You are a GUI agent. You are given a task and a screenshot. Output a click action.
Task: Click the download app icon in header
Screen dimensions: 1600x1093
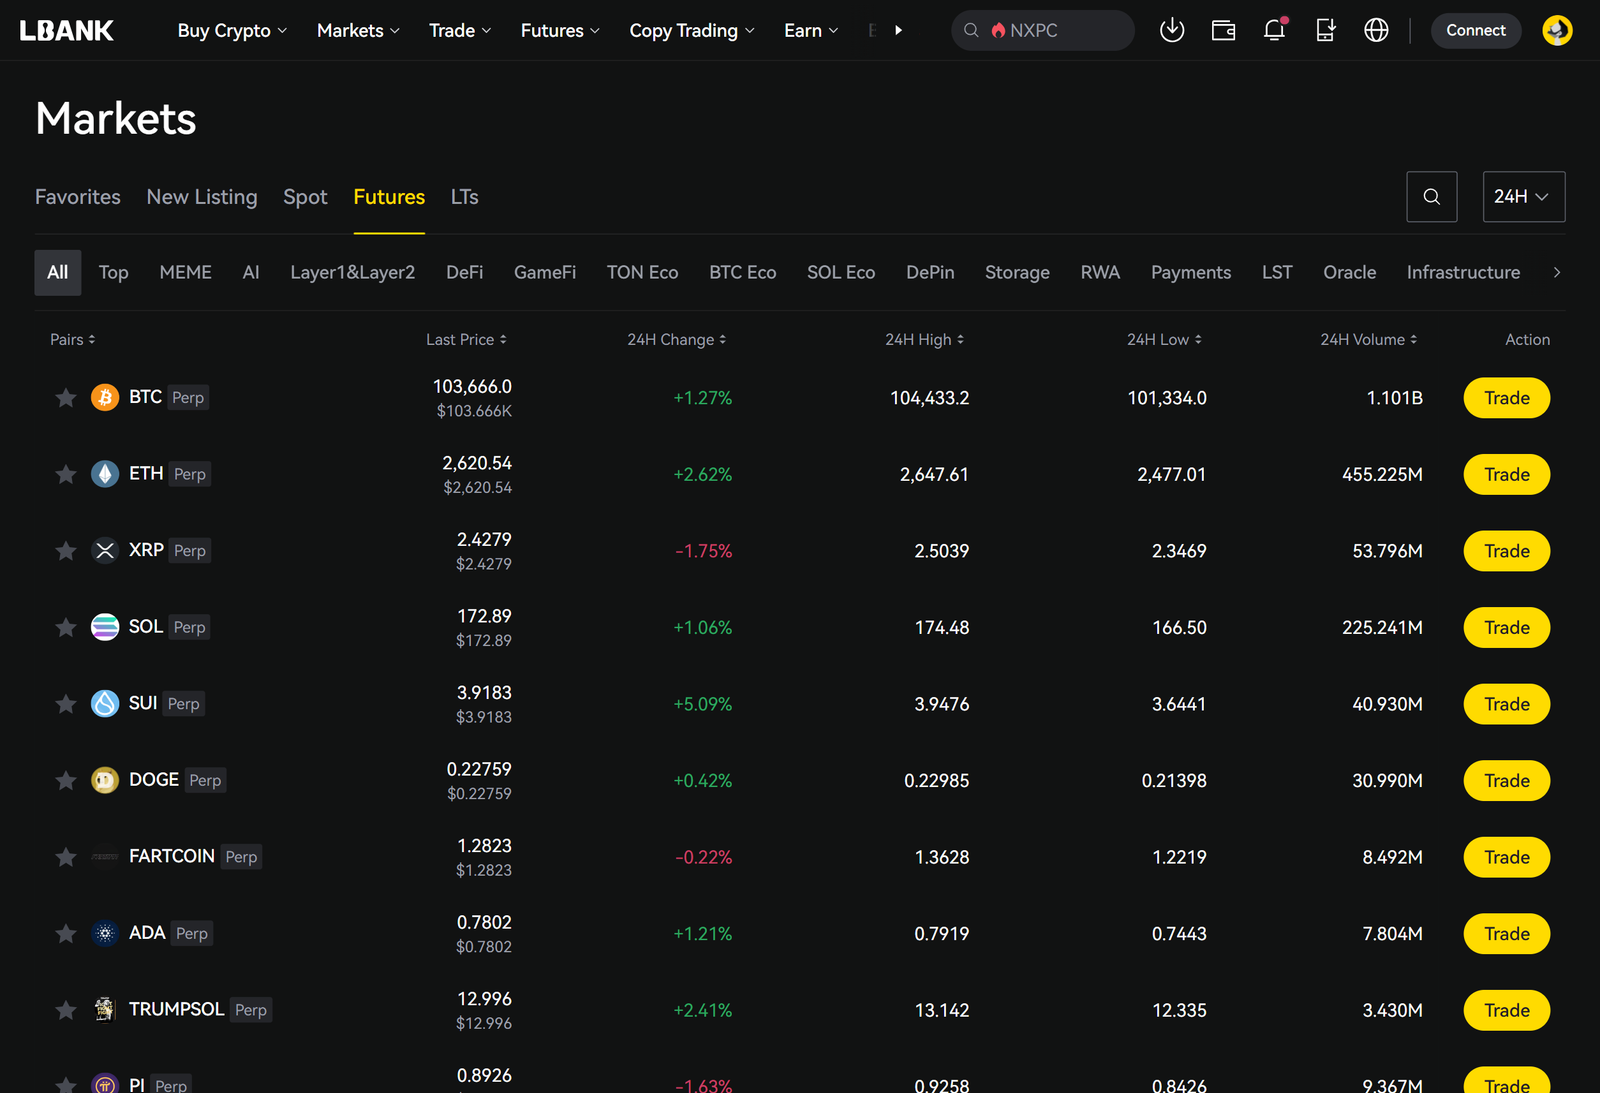pos(1172,30)
